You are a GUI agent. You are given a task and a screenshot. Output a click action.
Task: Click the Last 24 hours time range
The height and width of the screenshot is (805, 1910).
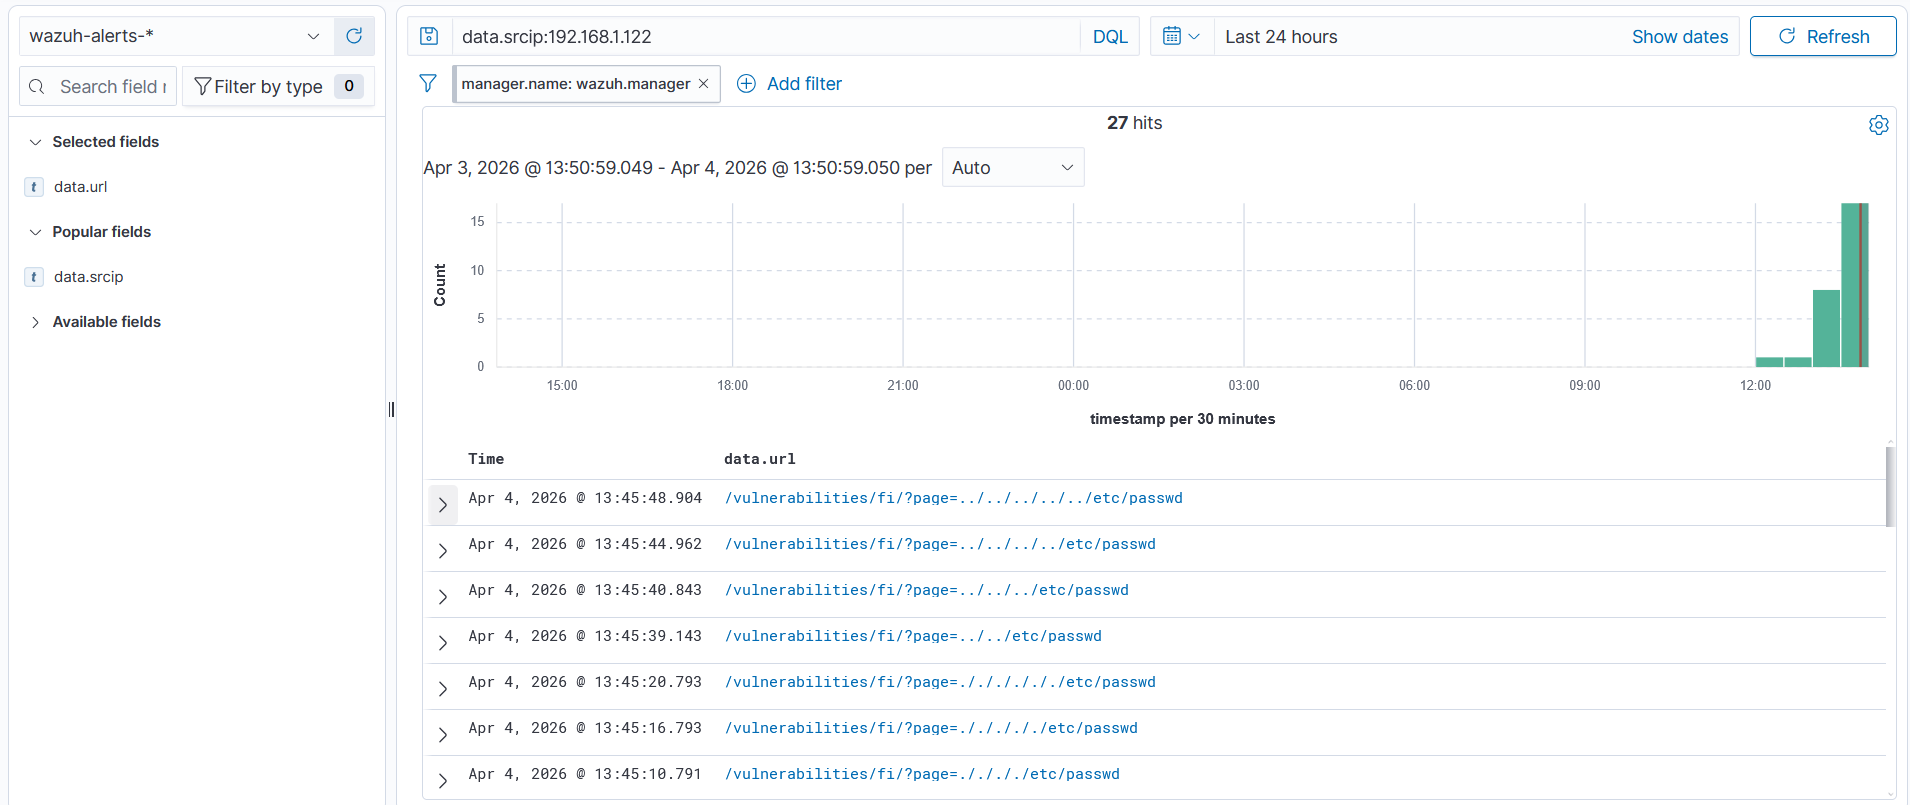(x=1281, y=37)
